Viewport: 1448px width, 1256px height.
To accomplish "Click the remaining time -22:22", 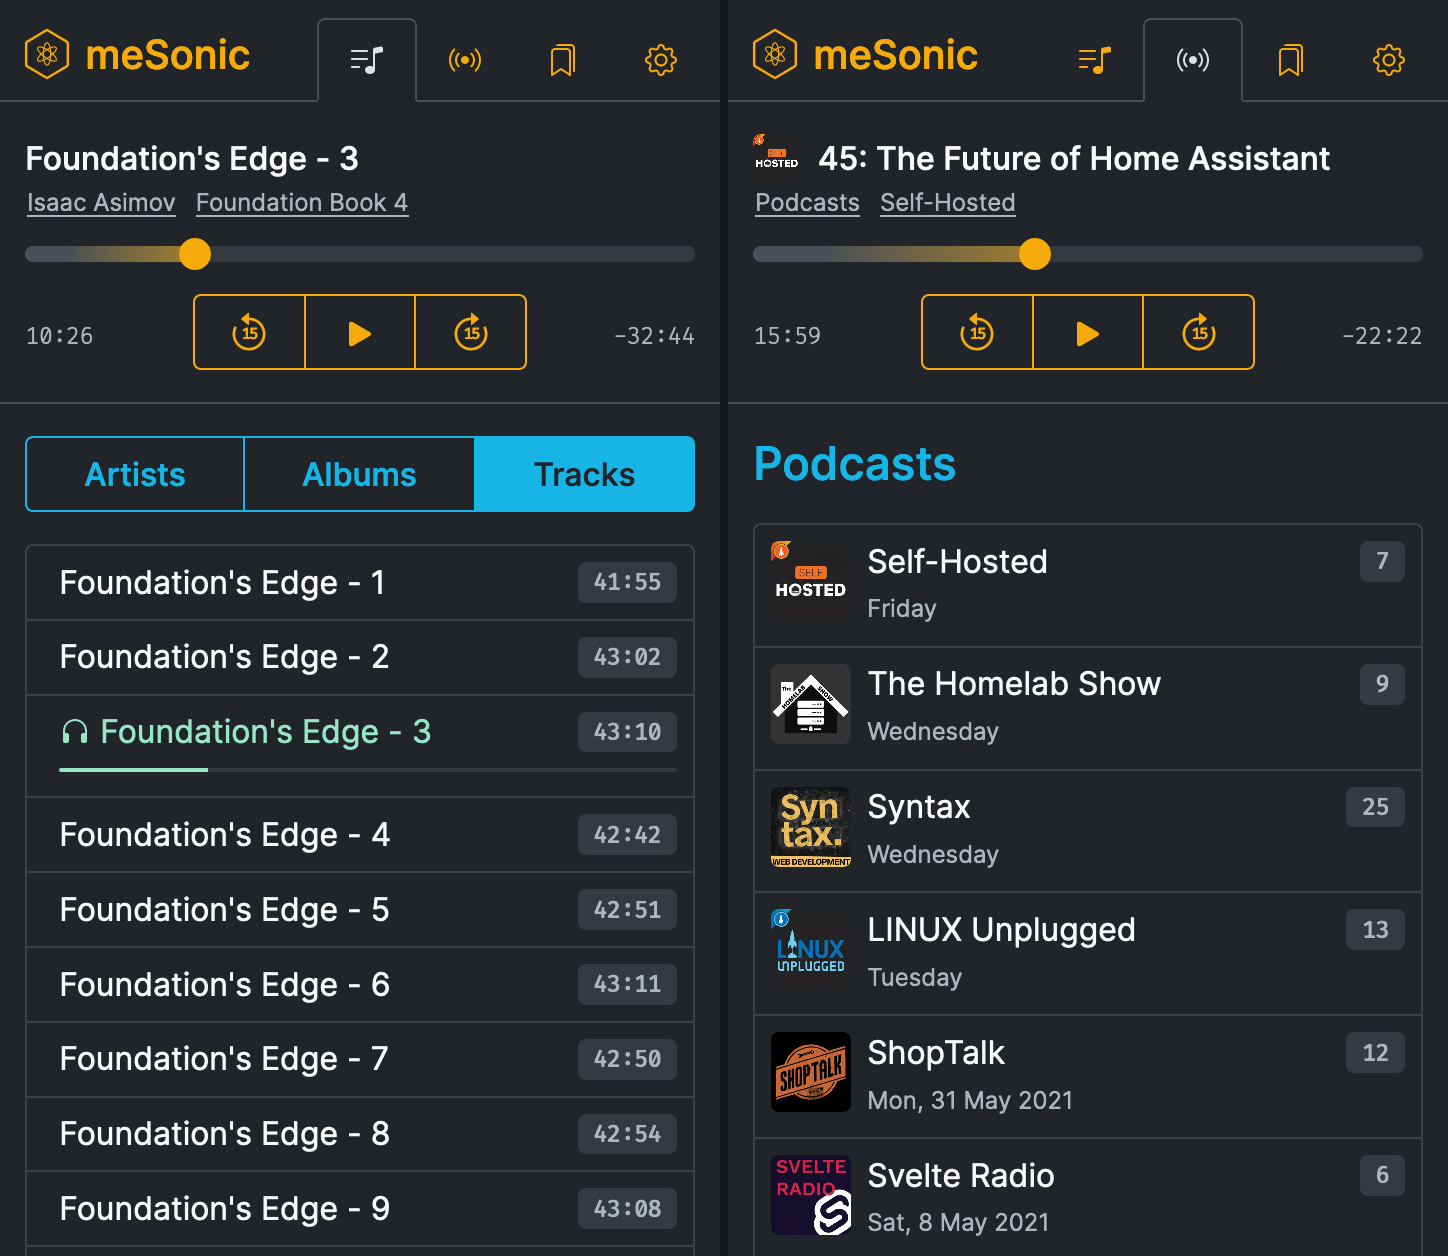I will tap(1382, 336).
